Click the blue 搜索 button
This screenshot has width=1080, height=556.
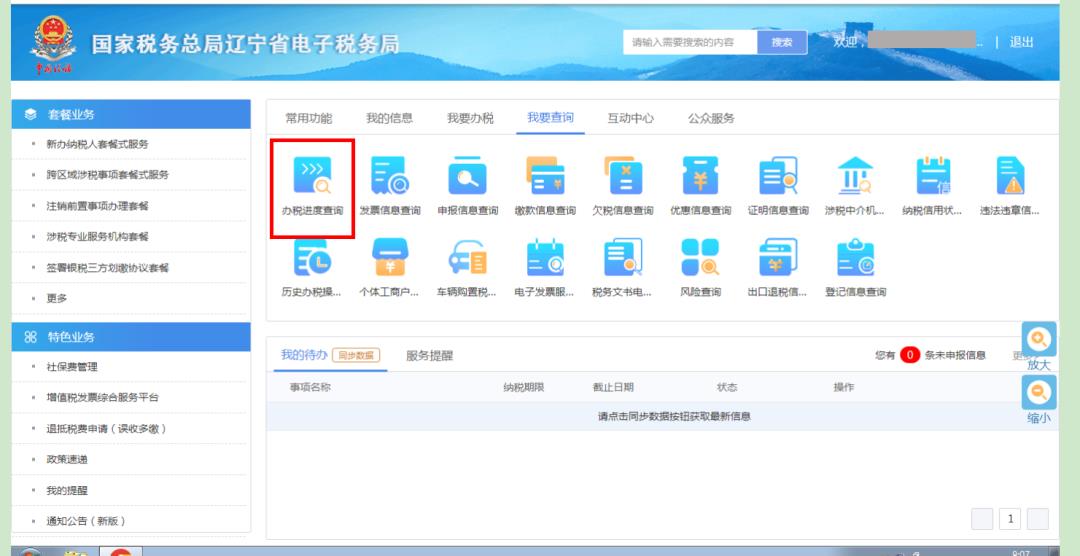pyautogui.click(x=782, y=42)
